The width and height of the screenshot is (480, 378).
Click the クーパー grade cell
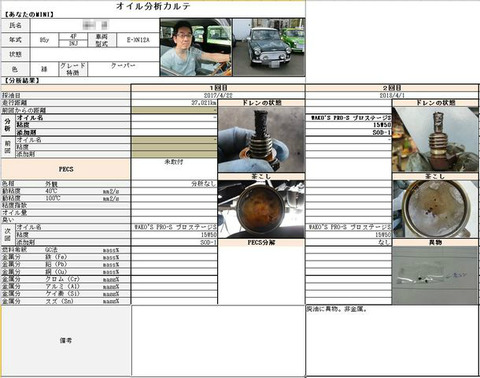point(123,69)
